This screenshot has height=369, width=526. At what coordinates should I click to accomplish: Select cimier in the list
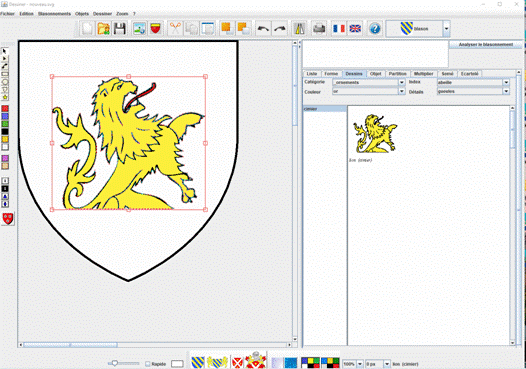325,109
